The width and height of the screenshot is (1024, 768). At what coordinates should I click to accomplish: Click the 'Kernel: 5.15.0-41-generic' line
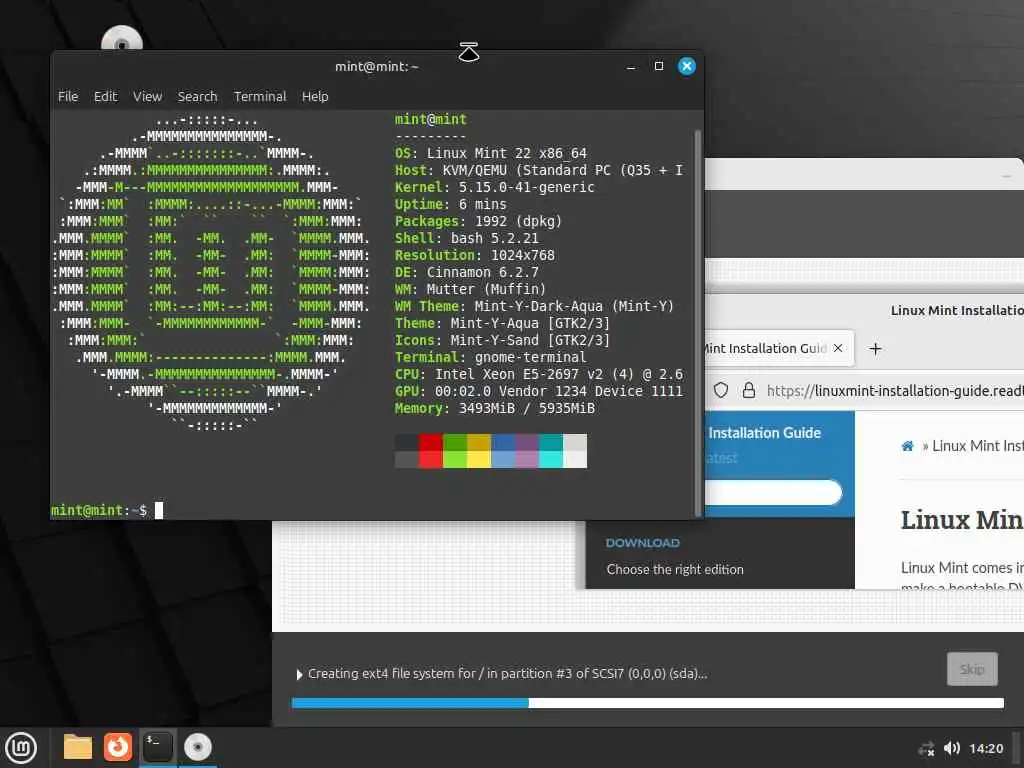[494, 187]
